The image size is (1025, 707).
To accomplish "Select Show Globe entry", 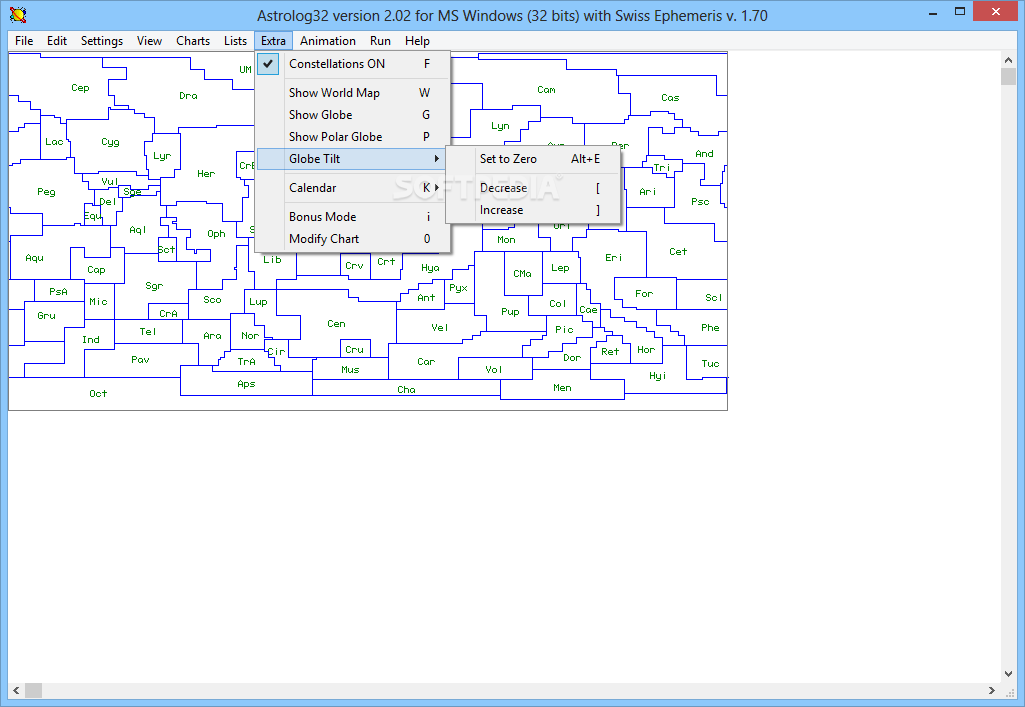I will 352,114.
